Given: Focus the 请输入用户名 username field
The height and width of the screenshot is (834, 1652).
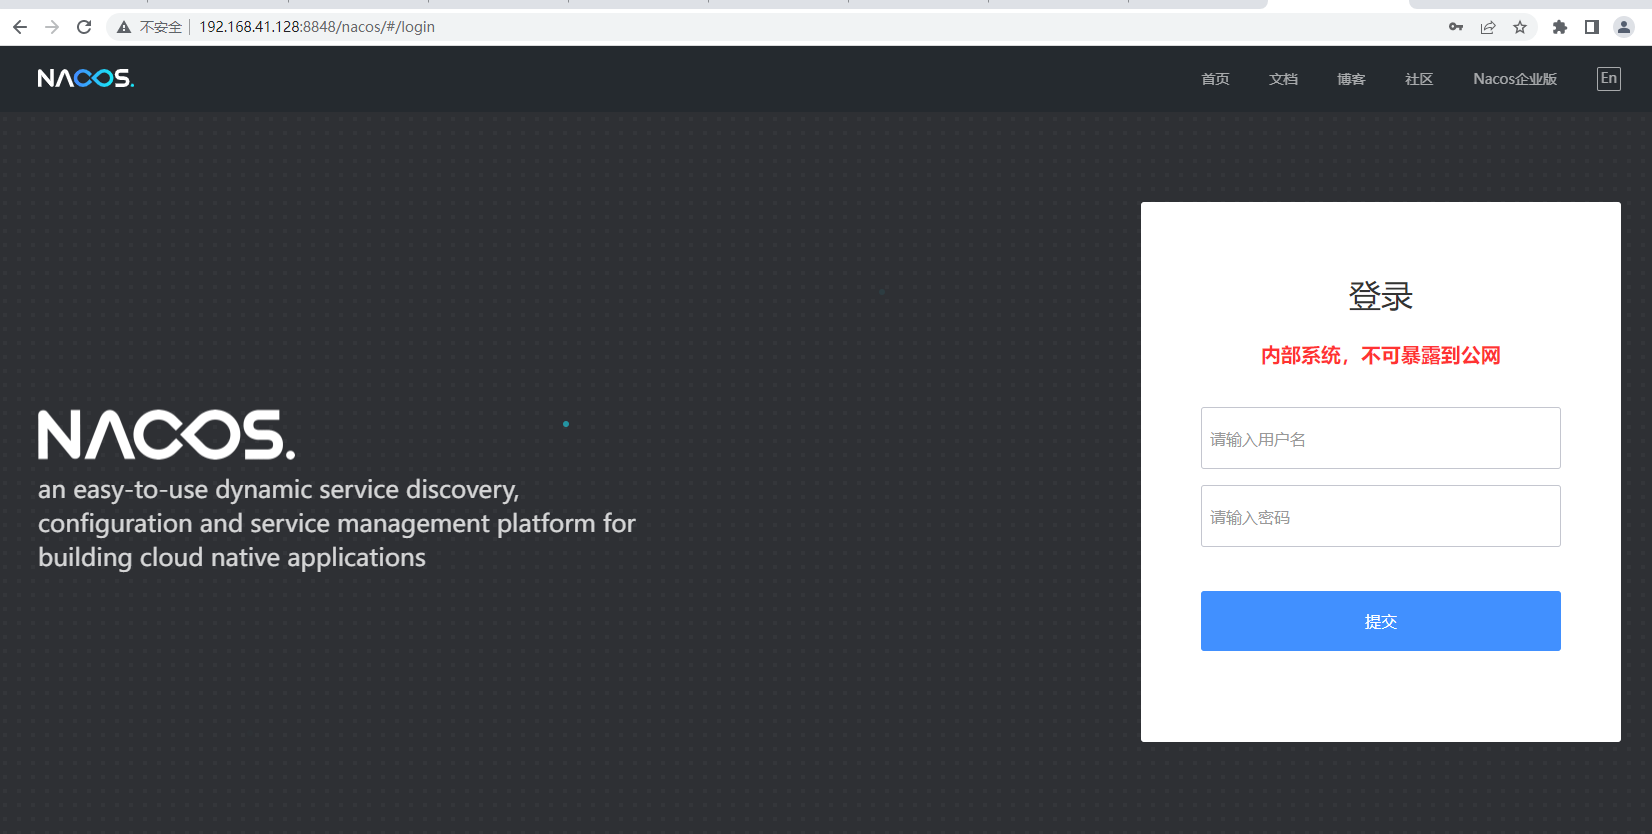Looking at the screenshot, I should (x=1381, y=438).
